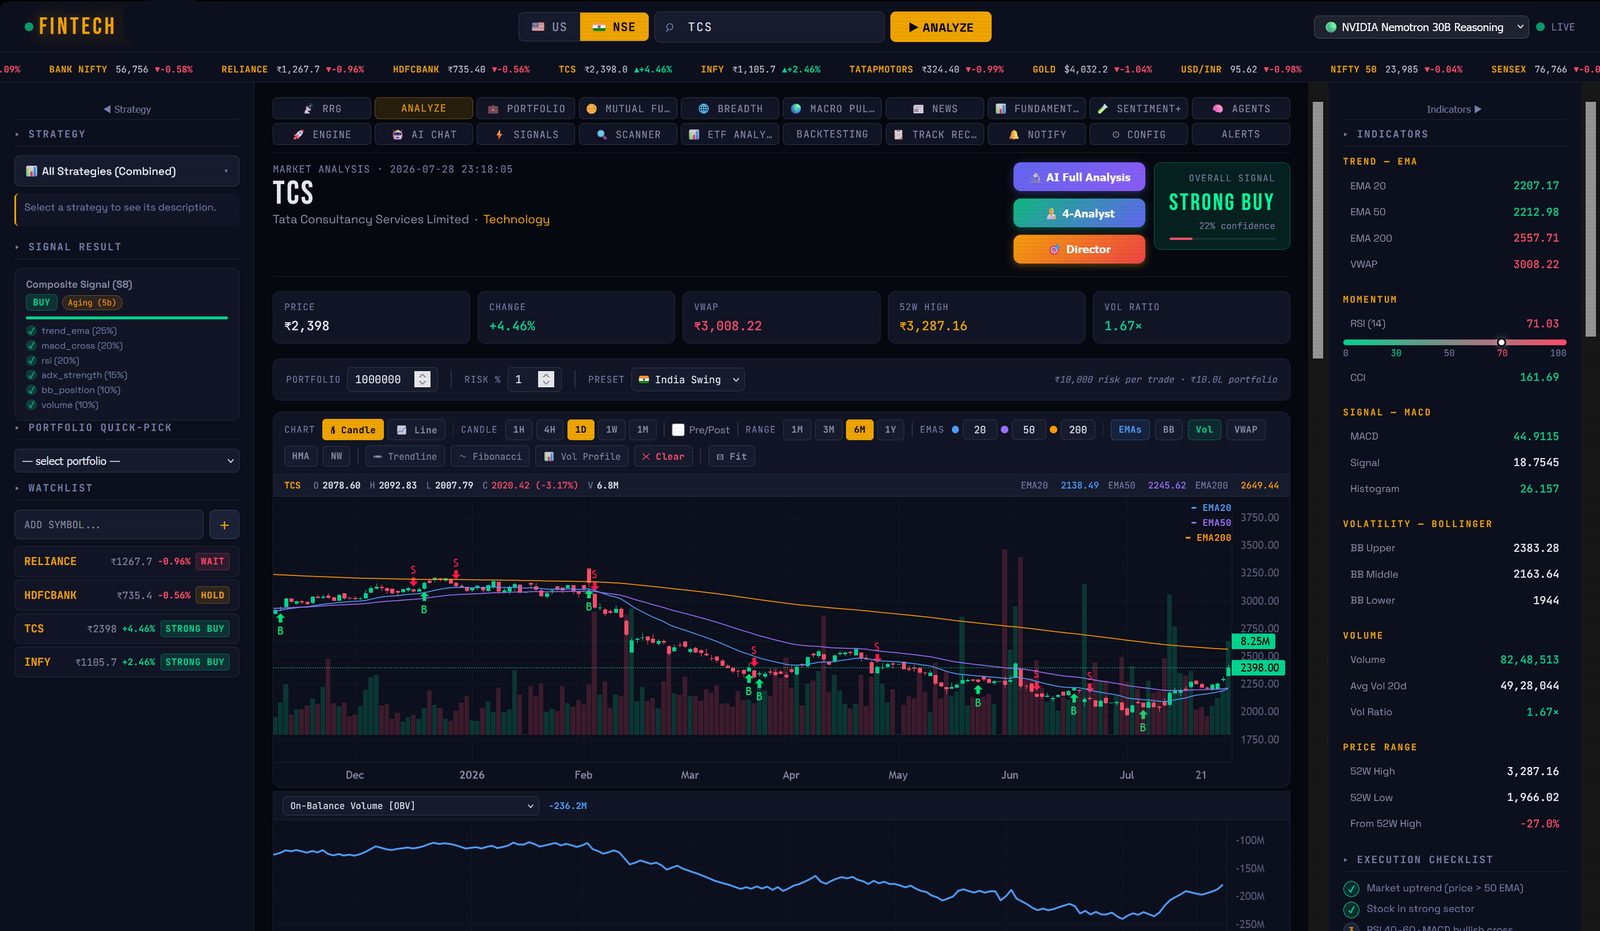Open the News tab
This screenshot has height=931, width=1600.
point(935,108)
